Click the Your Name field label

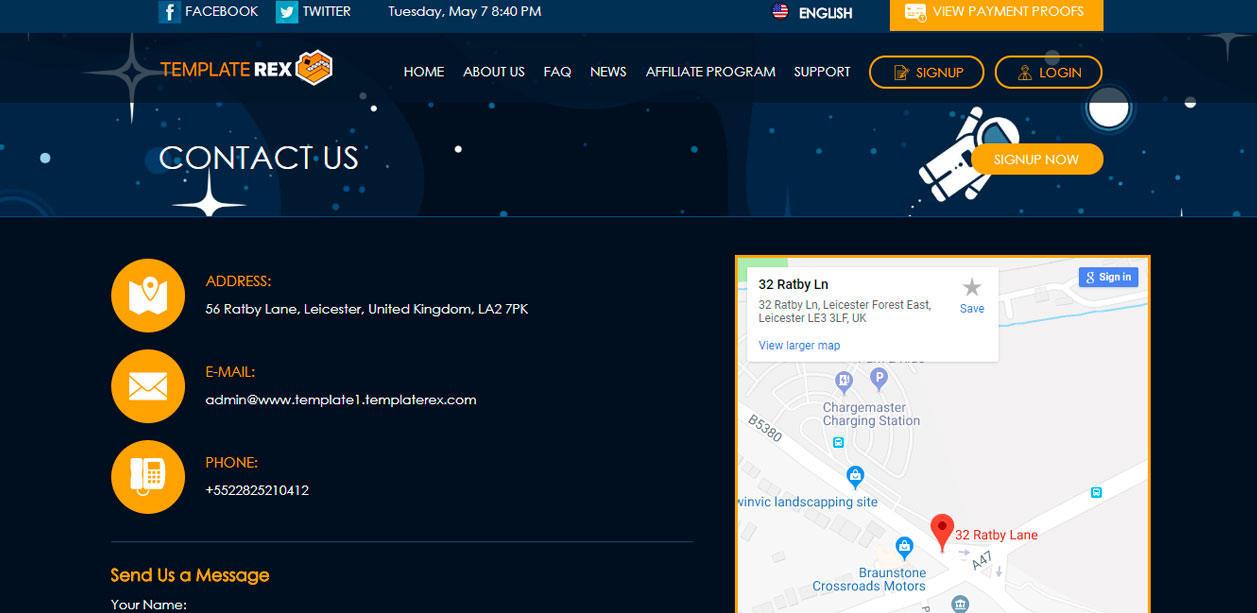[x=149, y=605]
